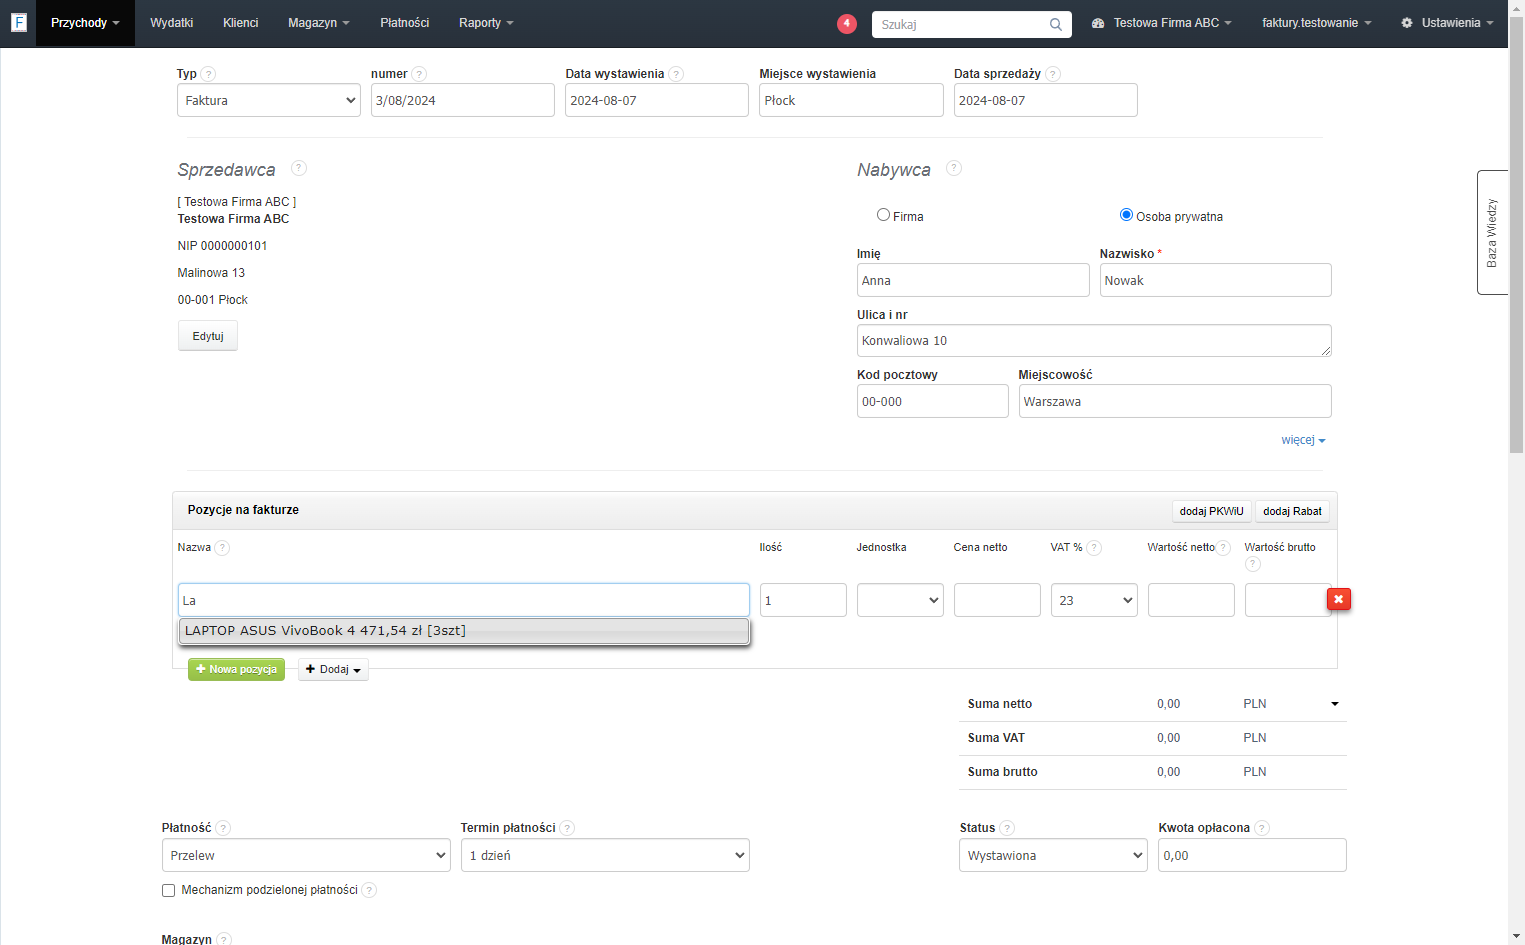
Task: Click the Kwota opłacona amount field
Action: (1252, 855)
